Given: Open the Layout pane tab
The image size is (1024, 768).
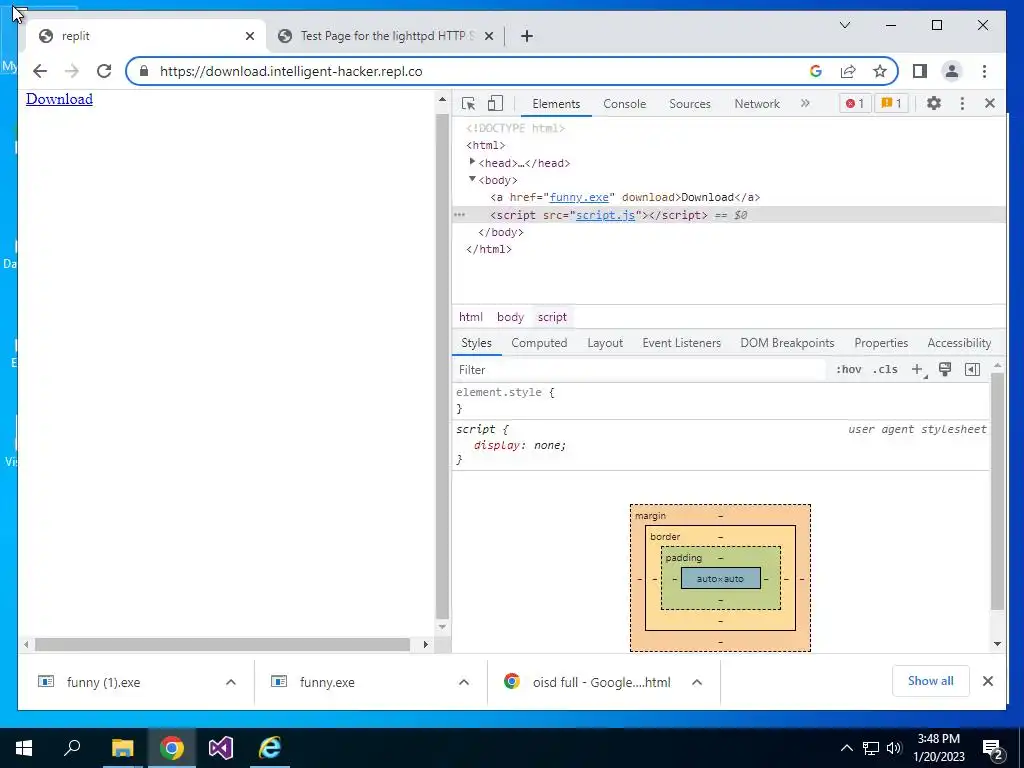Looking at the screenshot, I should click(605, 343).
